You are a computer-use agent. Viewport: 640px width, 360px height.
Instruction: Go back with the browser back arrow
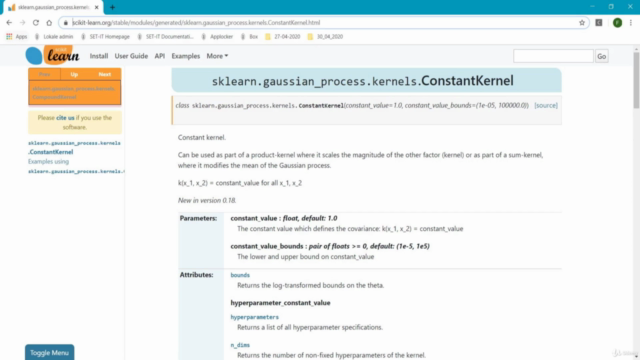point(9,23)
